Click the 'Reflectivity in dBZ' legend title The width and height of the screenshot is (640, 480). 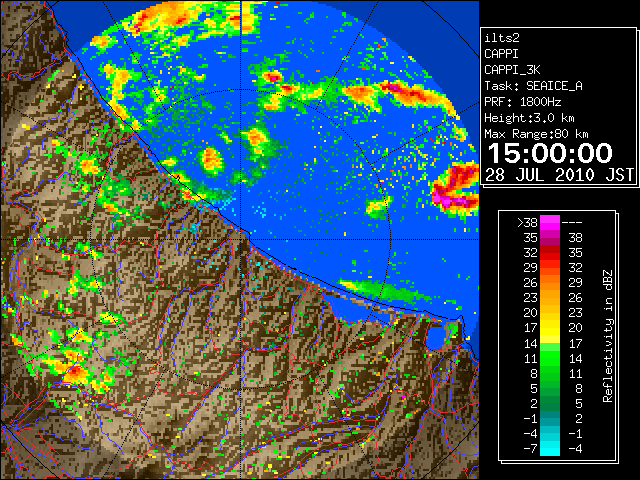pyautogui.click(x=608, y=336)
